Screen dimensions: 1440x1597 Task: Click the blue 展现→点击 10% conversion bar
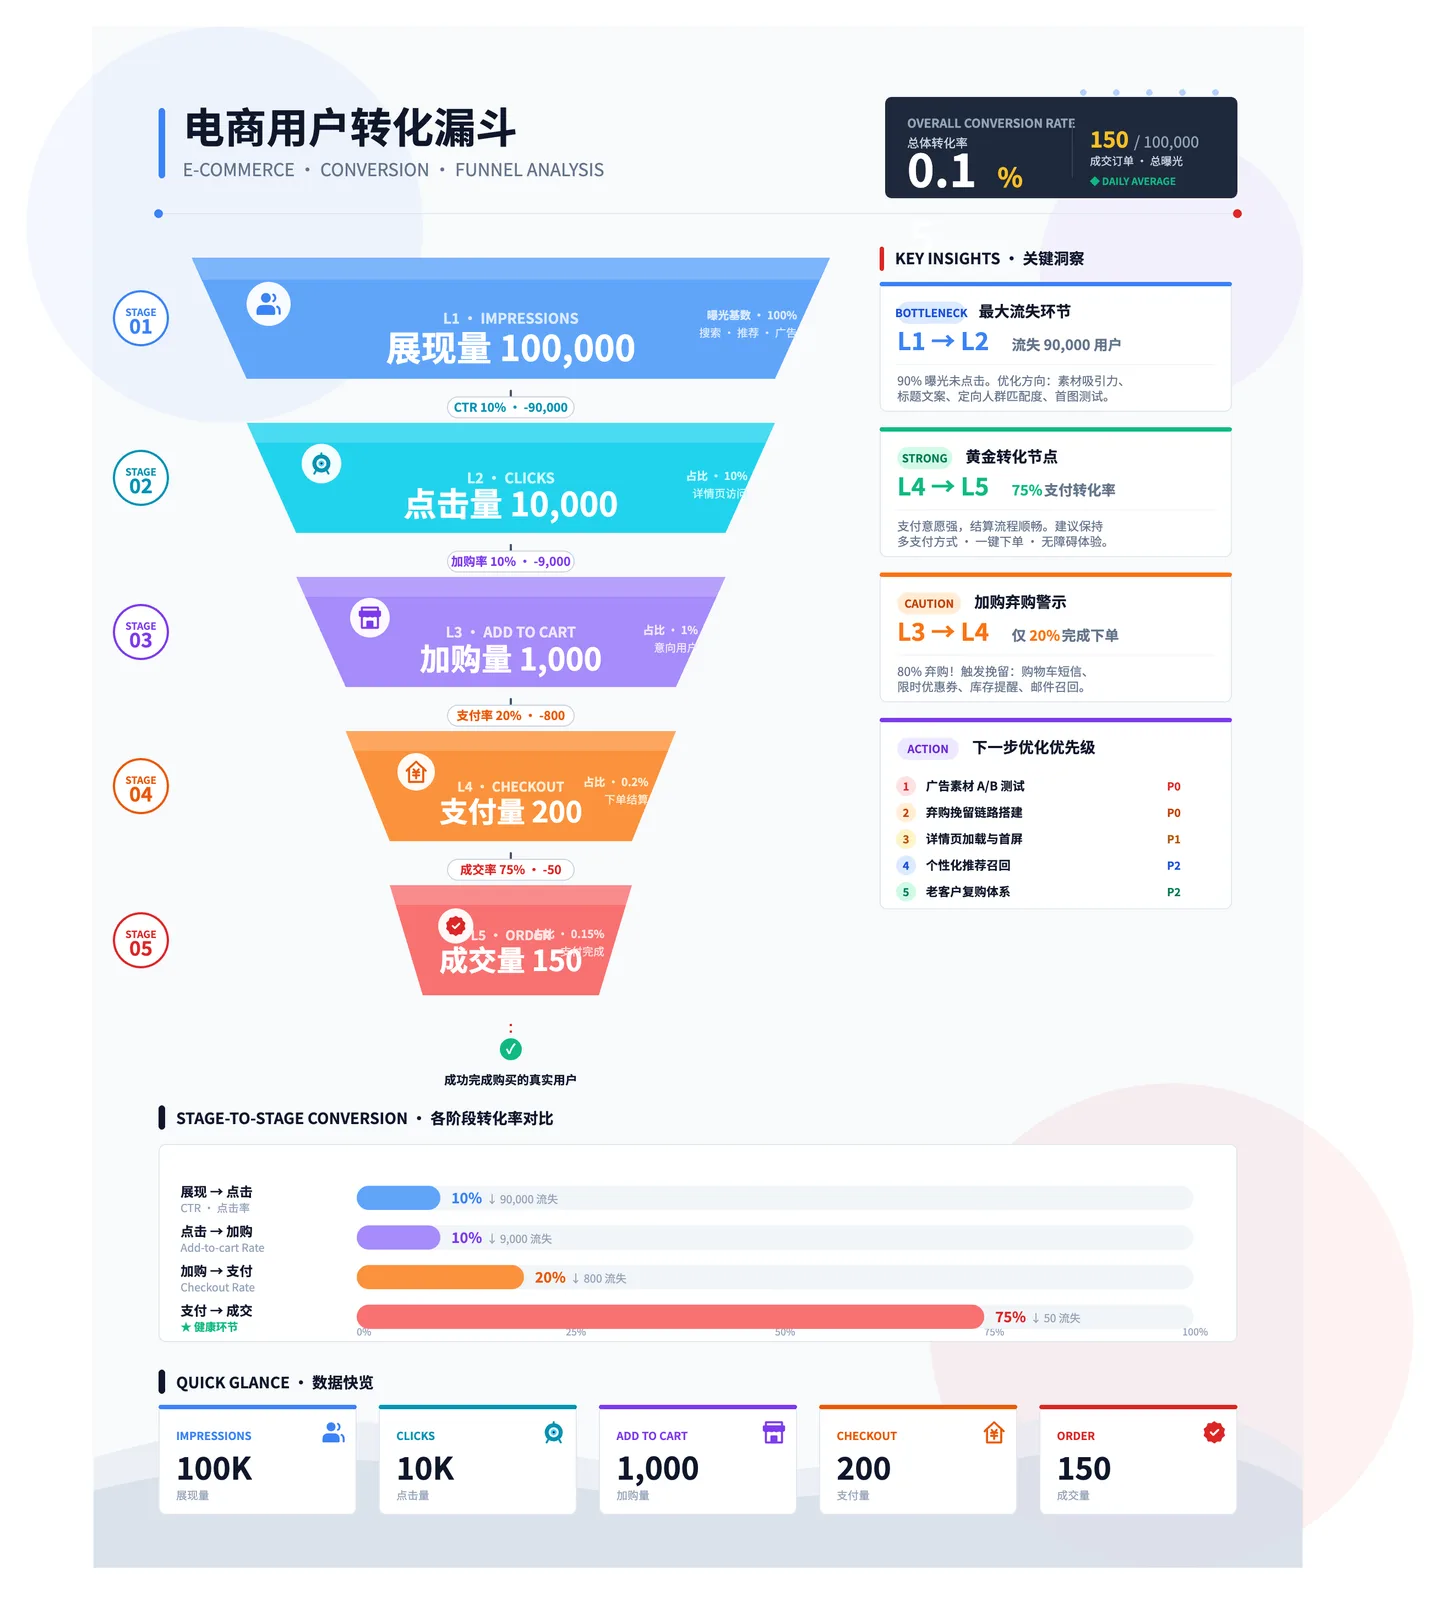click(398, 1198)
